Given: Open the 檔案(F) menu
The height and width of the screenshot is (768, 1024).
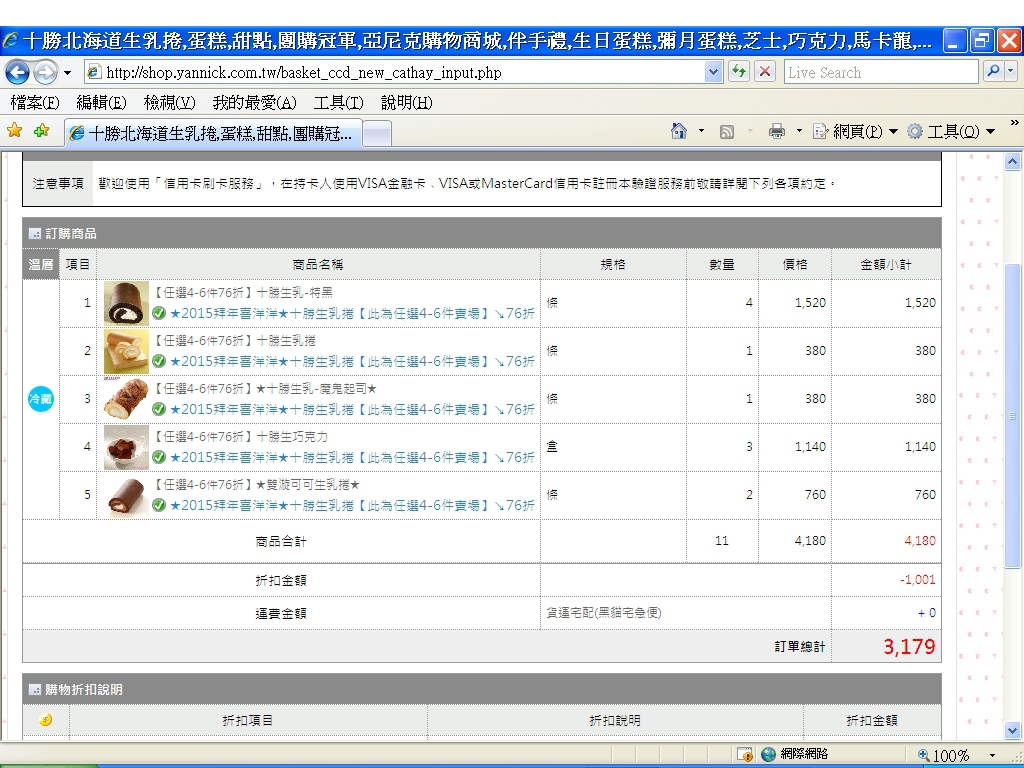Looking at the screenshot, I should click(35, 103).
